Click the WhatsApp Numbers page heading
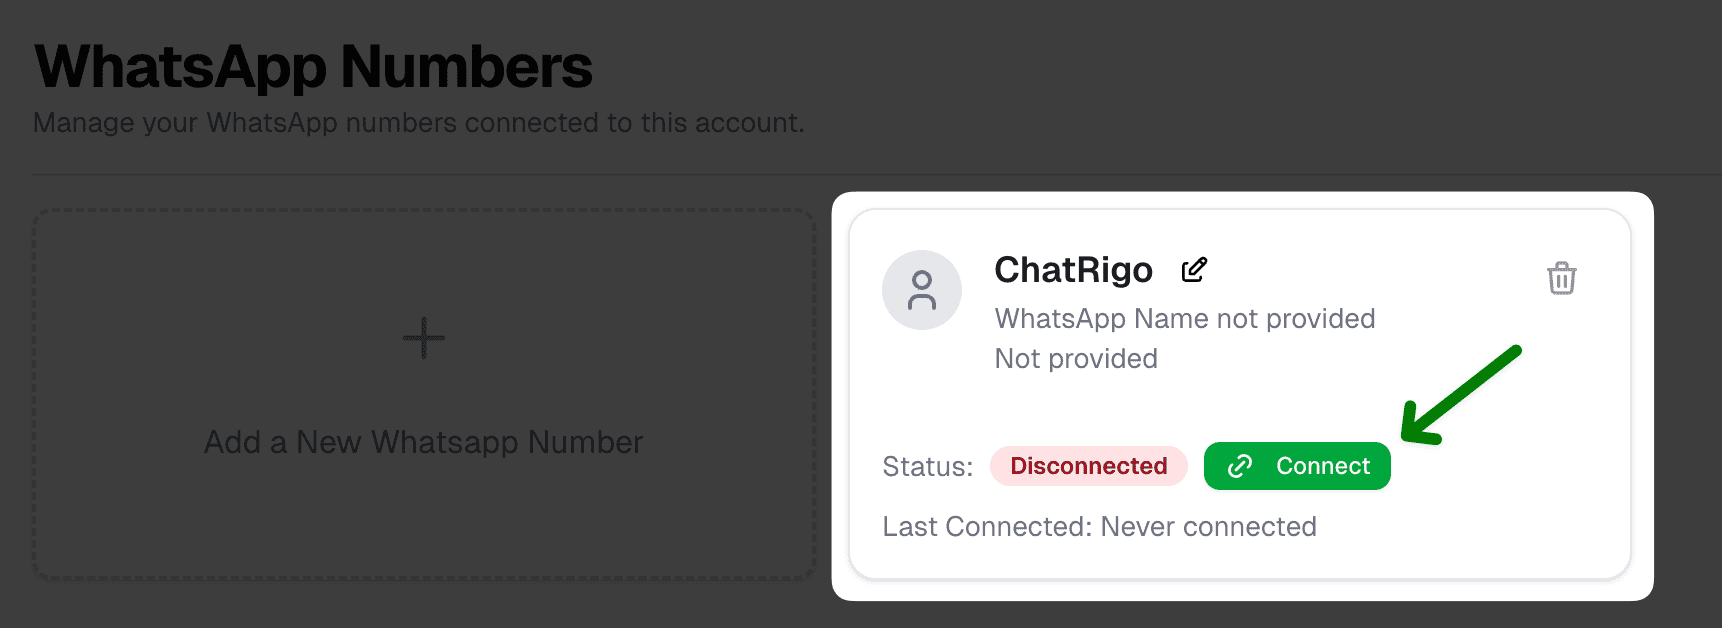Image resolution: width=1722 pixels, height=628 pixels. 313,67
